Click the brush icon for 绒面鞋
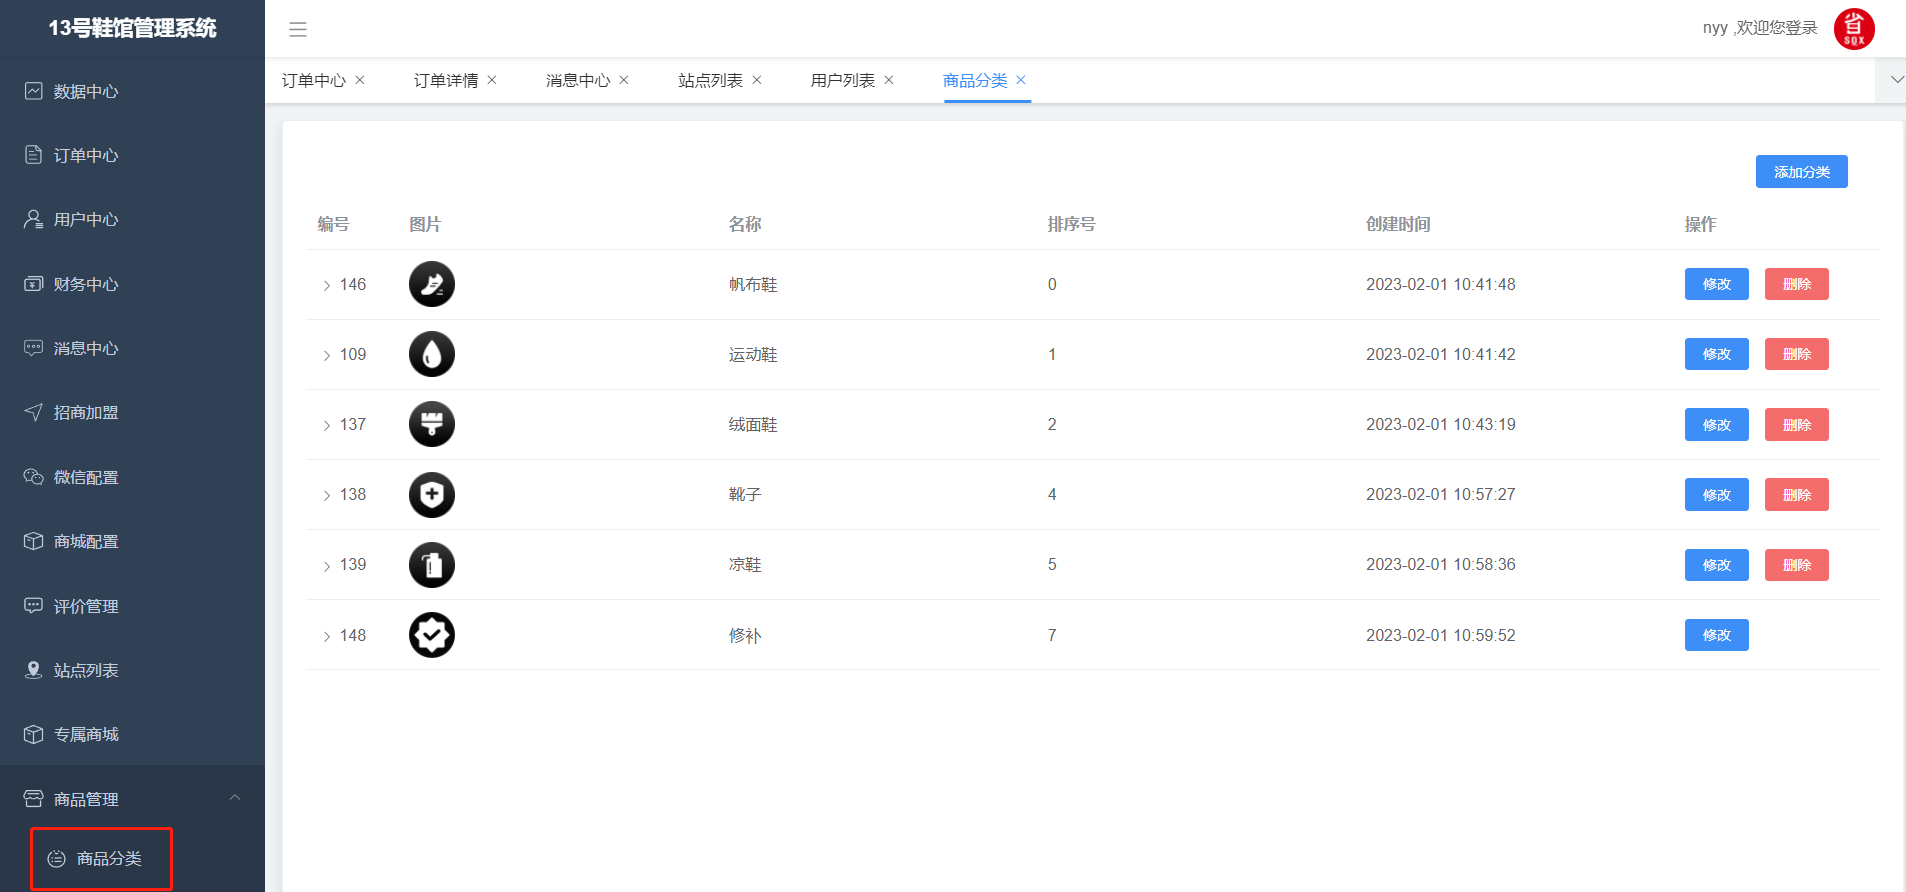1906x892 pixels. [x=432, y=424]
